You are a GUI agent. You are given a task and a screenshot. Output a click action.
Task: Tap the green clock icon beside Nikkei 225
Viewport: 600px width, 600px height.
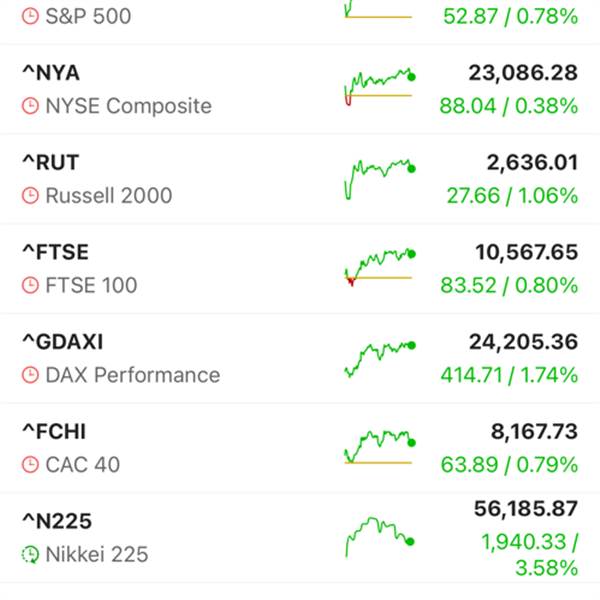(x=31, y=554)
